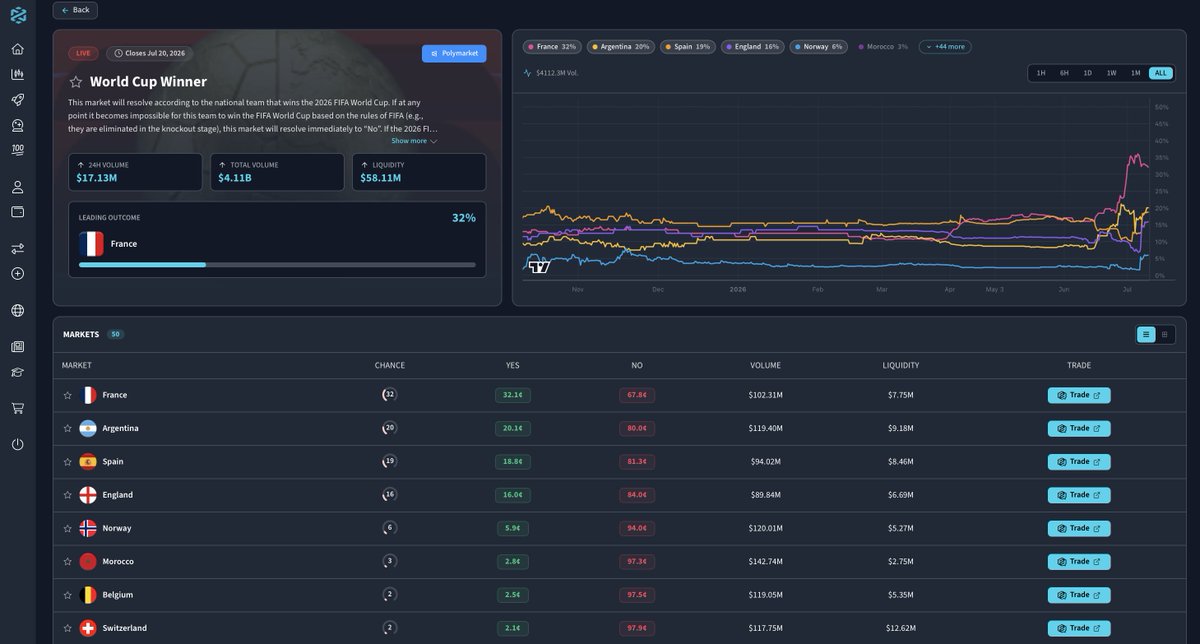The width and height of the screenshot is (1200, 644).
Task: Click Trade button for Argentina
Action: pyautogui.click(x=1079, y=428)
